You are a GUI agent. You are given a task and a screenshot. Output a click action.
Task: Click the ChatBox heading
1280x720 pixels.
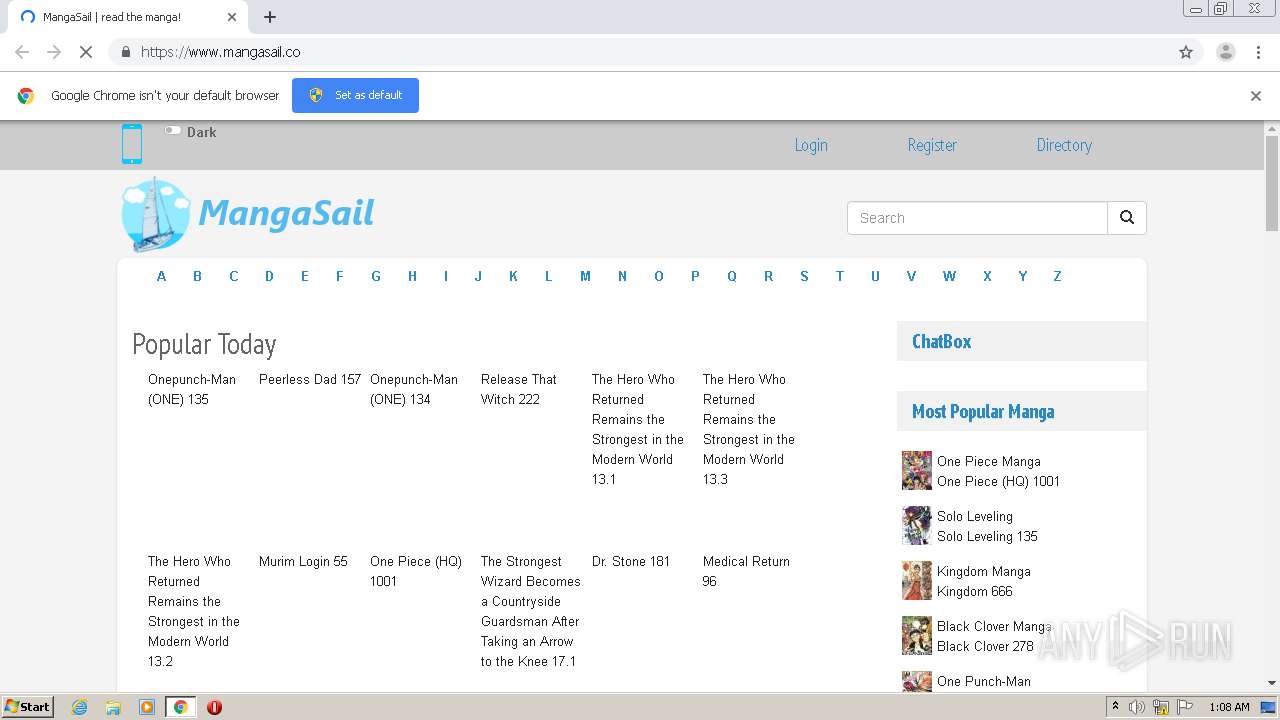[x=941, y=341]
